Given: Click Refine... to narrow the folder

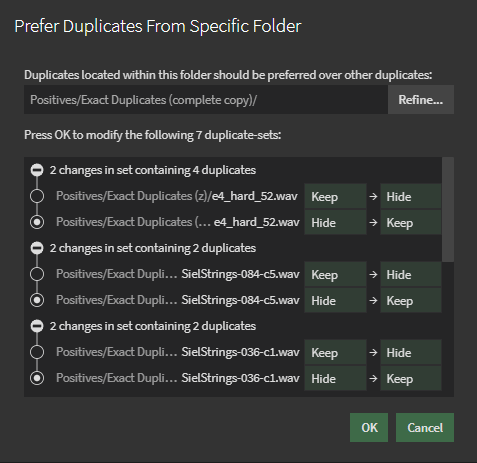Looking at the screenshot, I should [x=421, y=100].
